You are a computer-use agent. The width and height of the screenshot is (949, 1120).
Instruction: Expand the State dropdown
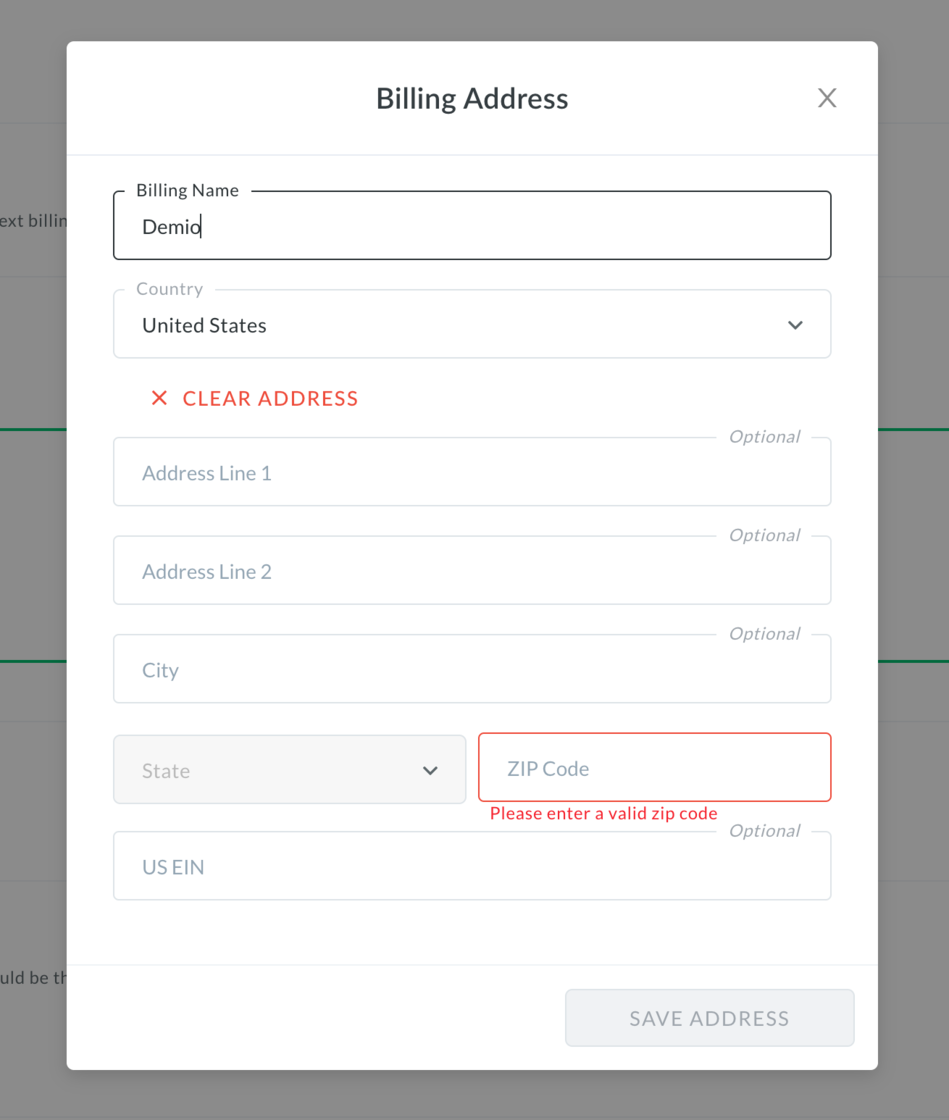click(289, 770)
